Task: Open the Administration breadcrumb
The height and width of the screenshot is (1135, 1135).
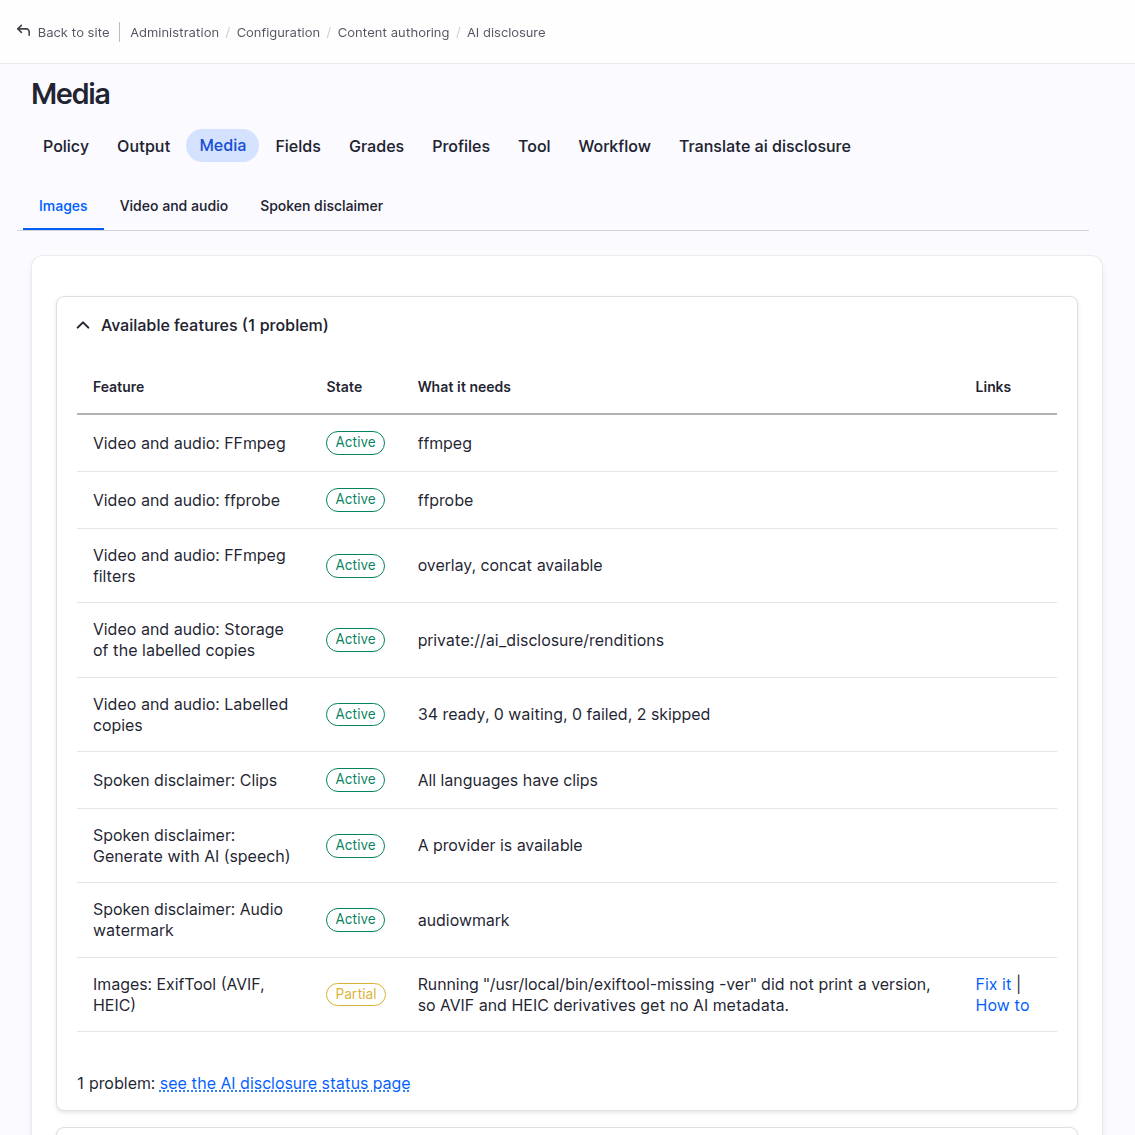Action: (174, 33)
